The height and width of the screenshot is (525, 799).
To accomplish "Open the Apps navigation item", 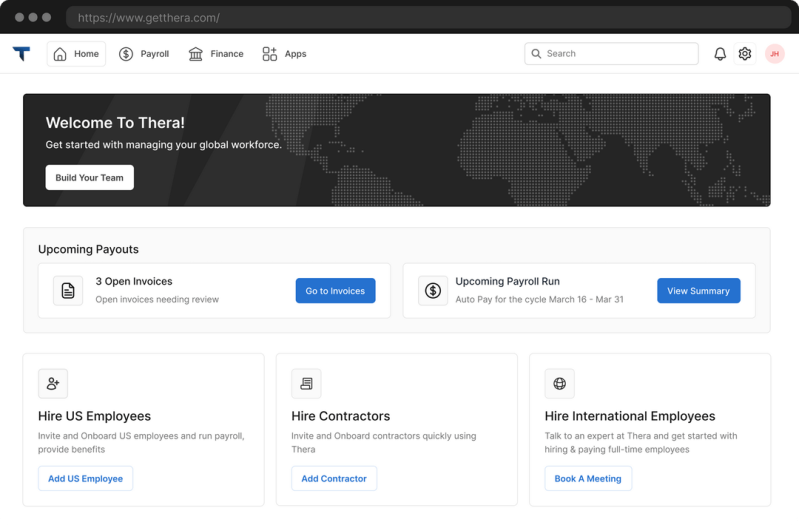I will click(x=284, y=54).
